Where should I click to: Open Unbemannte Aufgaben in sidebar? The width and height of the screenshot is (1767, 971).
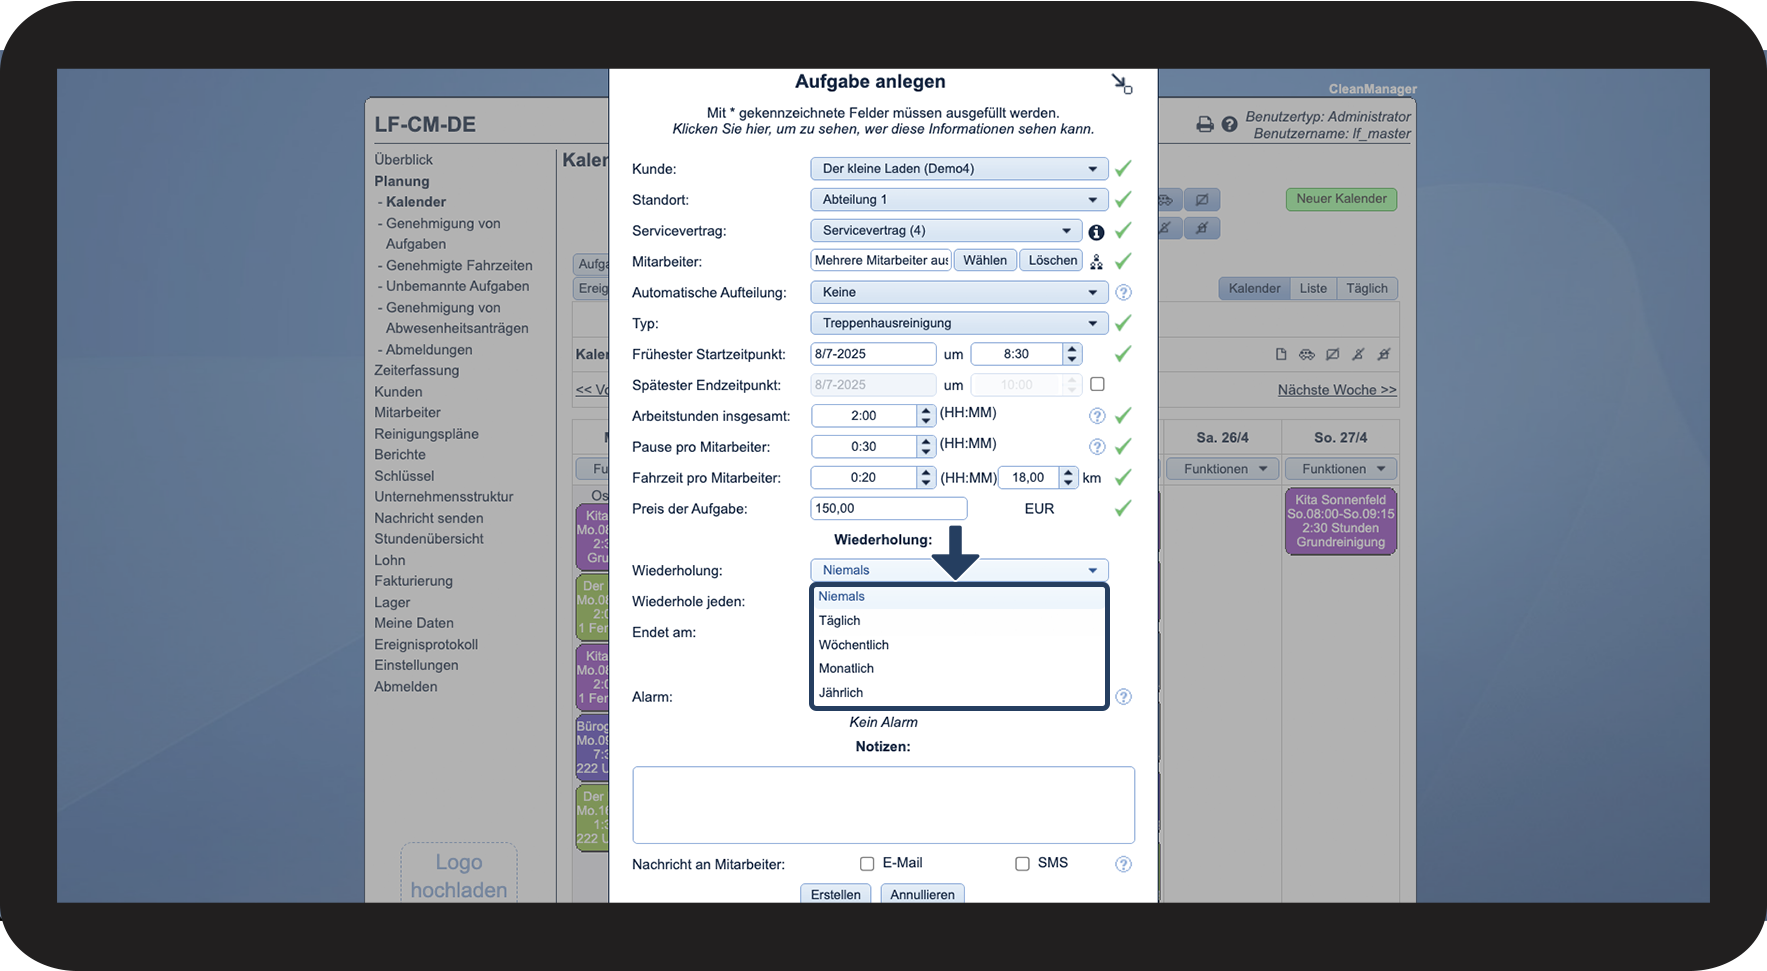[457, 286]
